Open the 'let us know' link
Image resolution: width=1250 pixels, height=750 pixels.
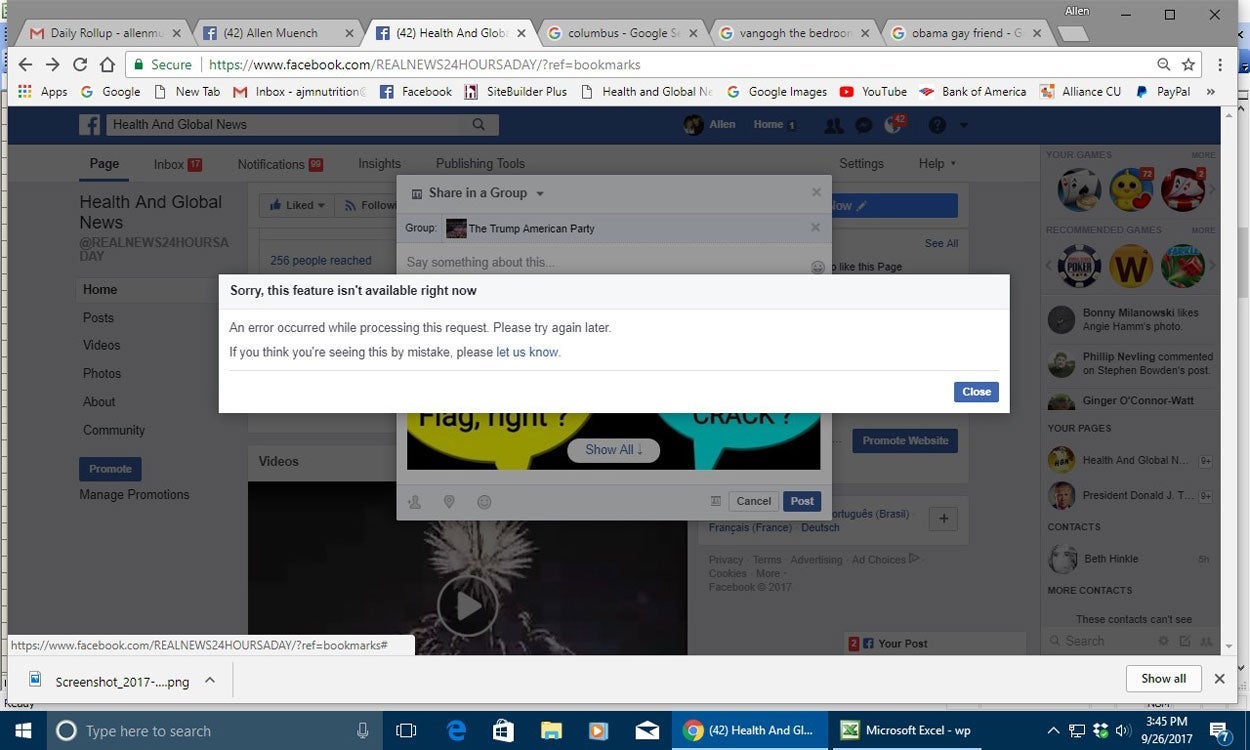tap(527, 352)
